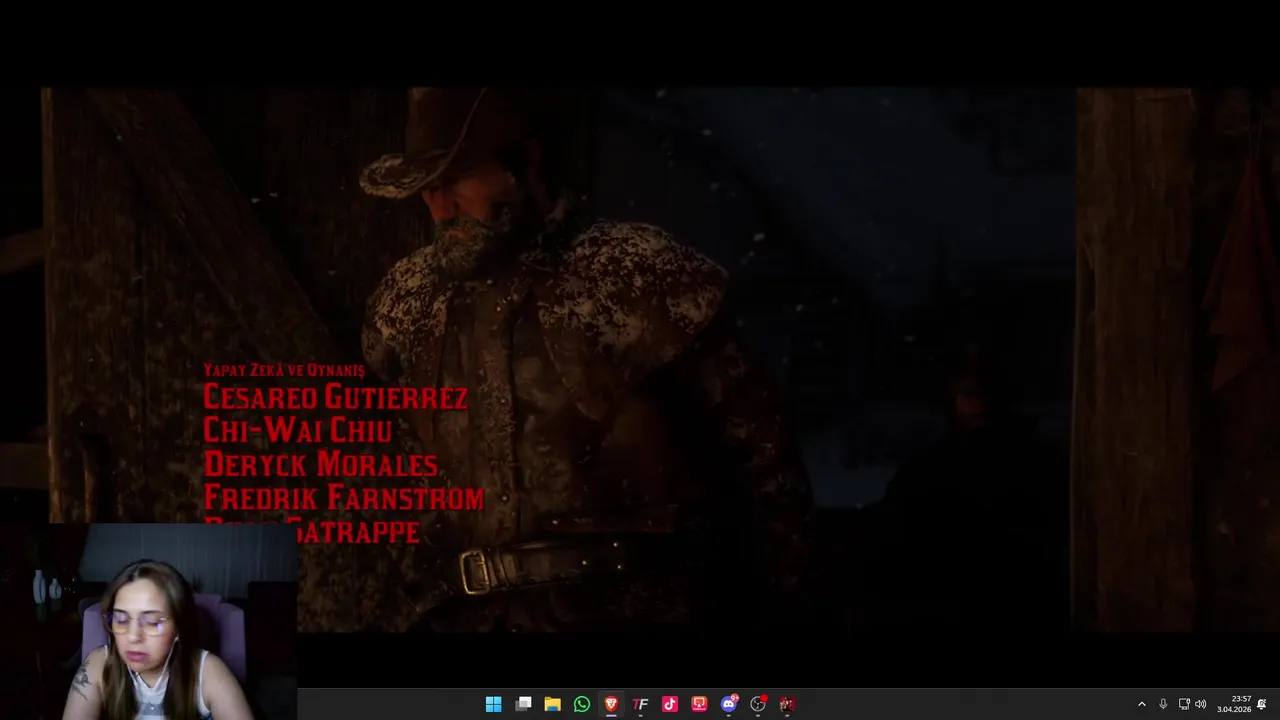The height and width of the screenshot is (720, 1280).
Task: Open the Windows Start menu
Action: click(493, 704)
